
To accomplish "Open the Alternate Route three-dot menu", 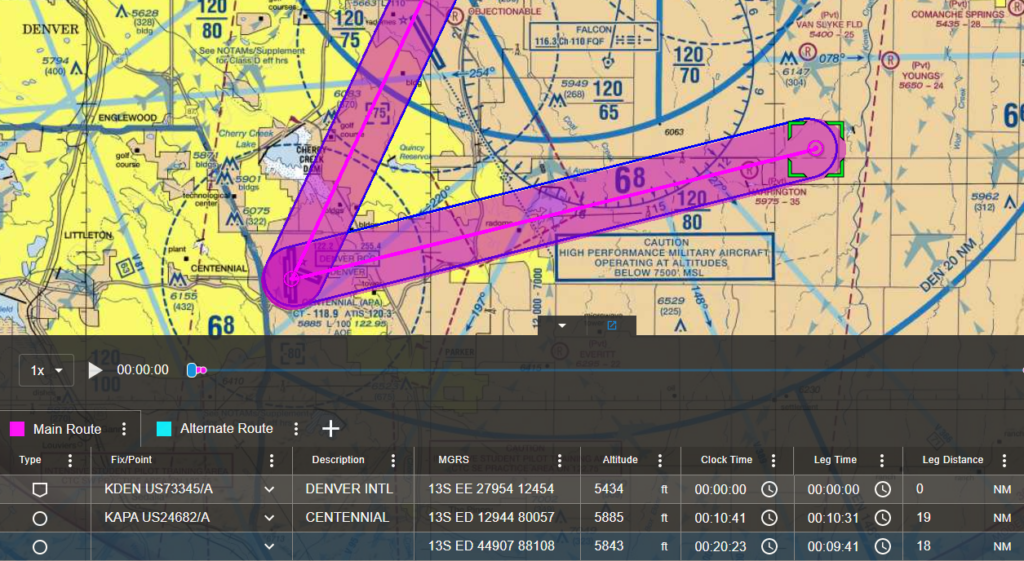I will [x=296, y=429].
